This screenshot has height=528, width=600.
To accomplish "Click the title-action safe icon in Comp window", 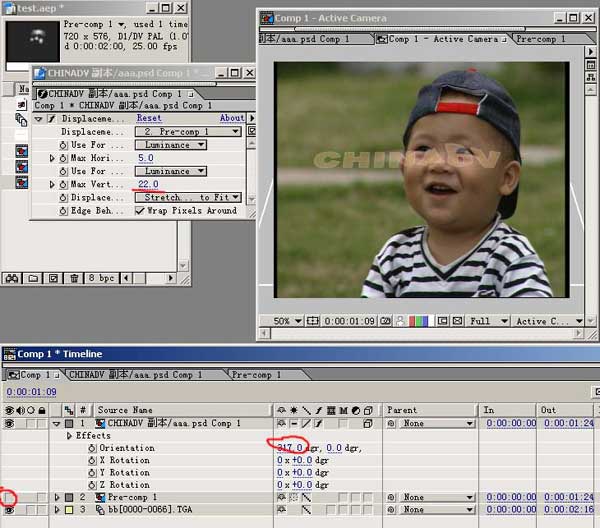I will pos(312,321).
